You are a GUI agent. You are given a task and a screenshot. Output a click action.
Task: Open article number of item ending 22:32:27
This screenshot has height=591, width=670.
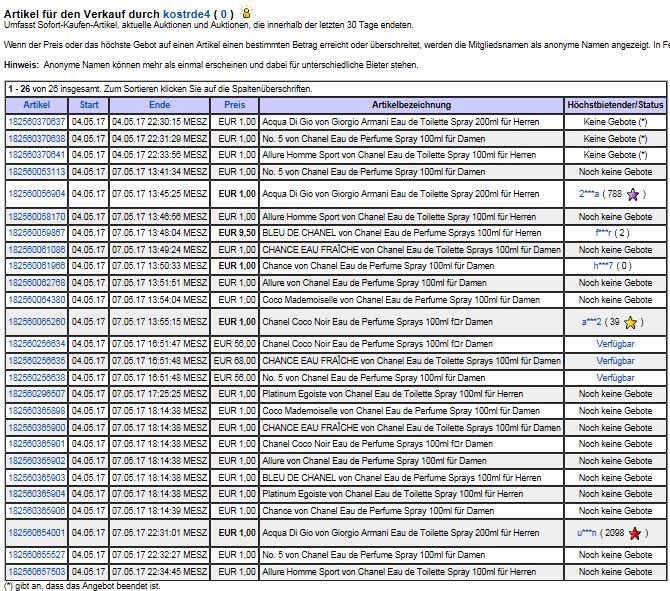pos(37,555)
